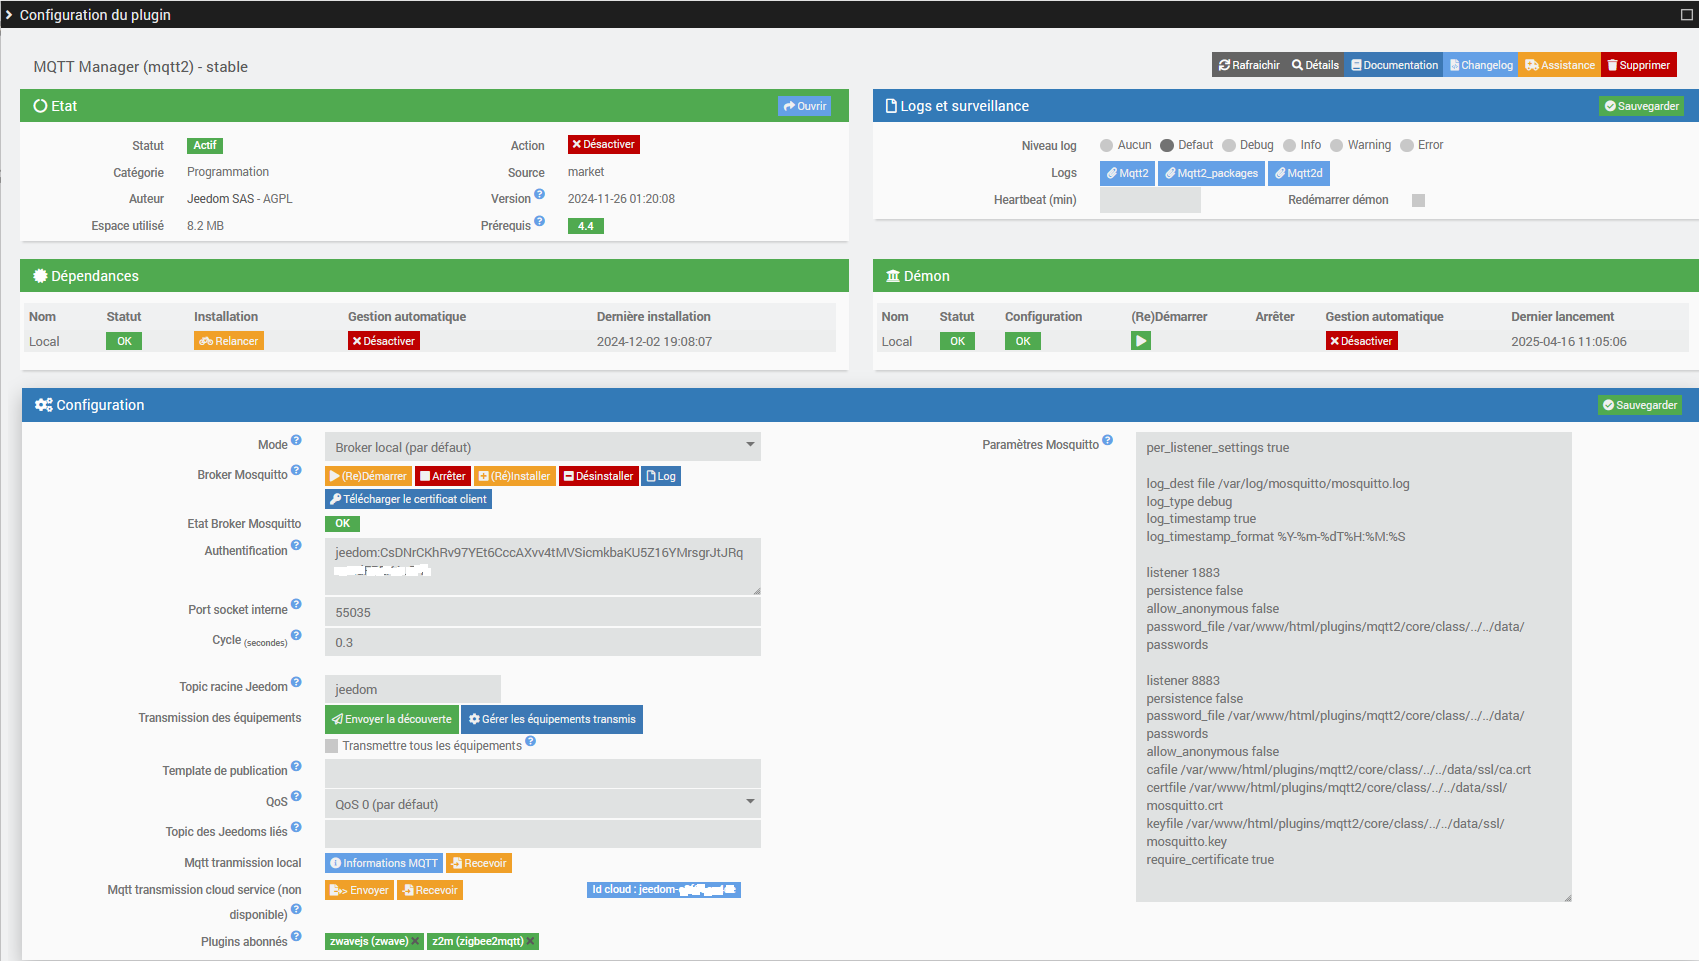
Task: Save the Logs et surveillance settings
Action: click(x=1642, y=106)
